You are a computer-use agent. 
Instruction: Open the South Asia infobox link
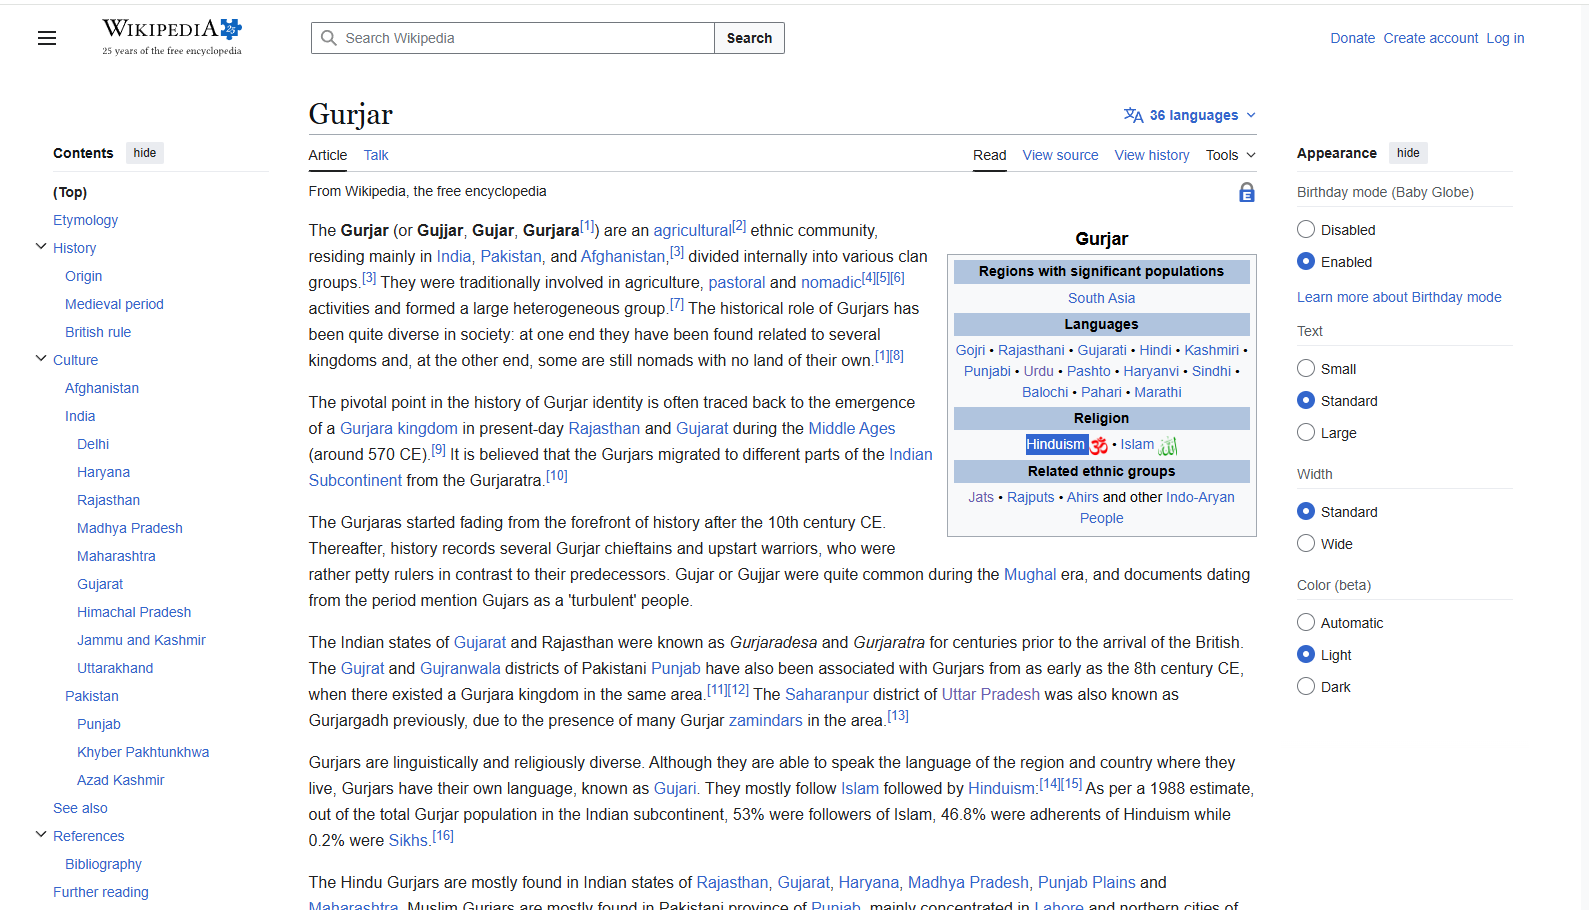click(x=1101, y=298)
